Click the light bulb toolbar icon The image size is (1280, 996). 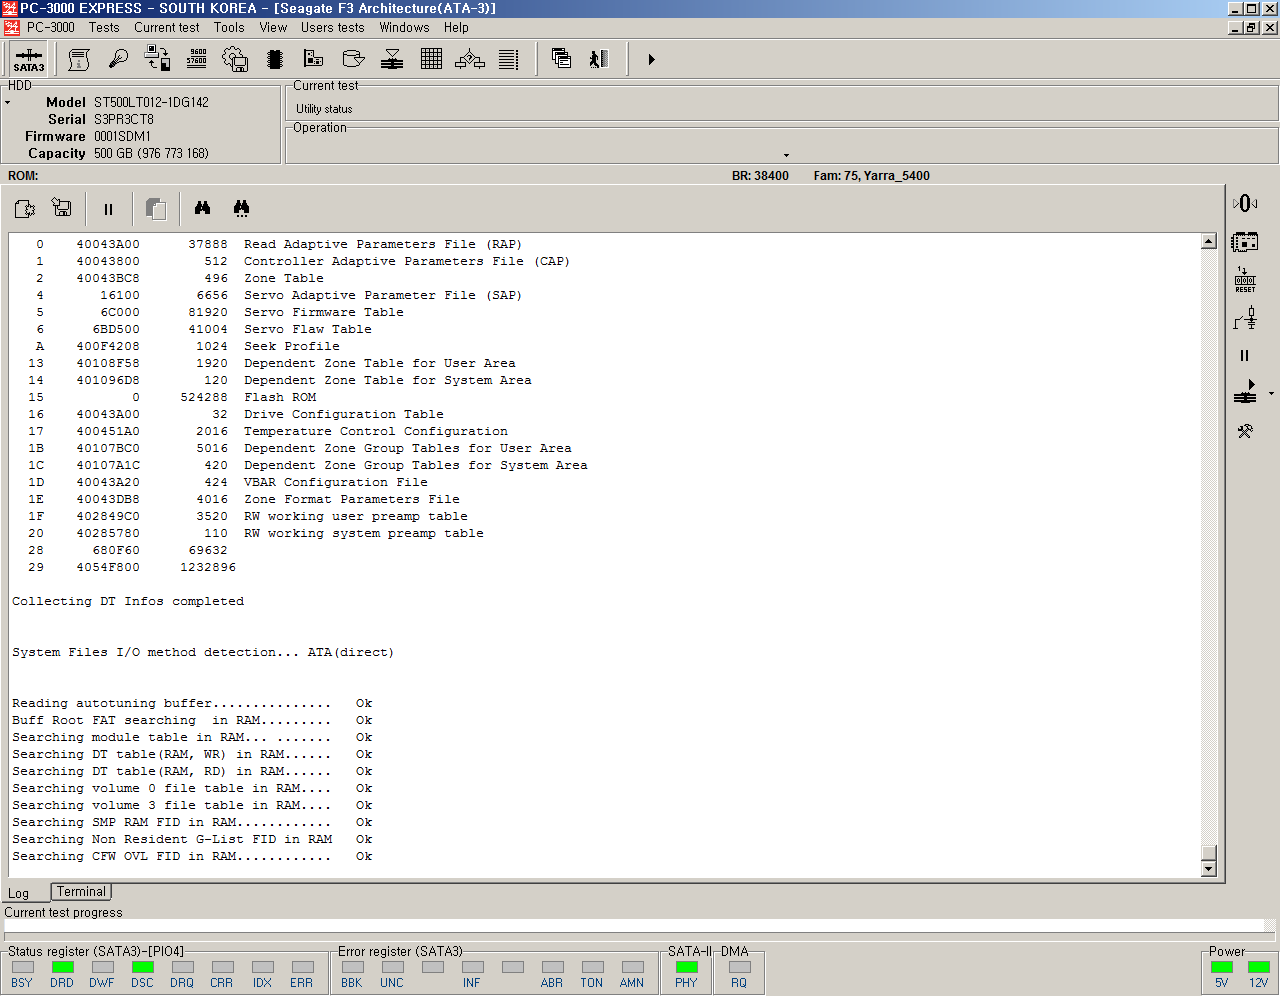118,59
